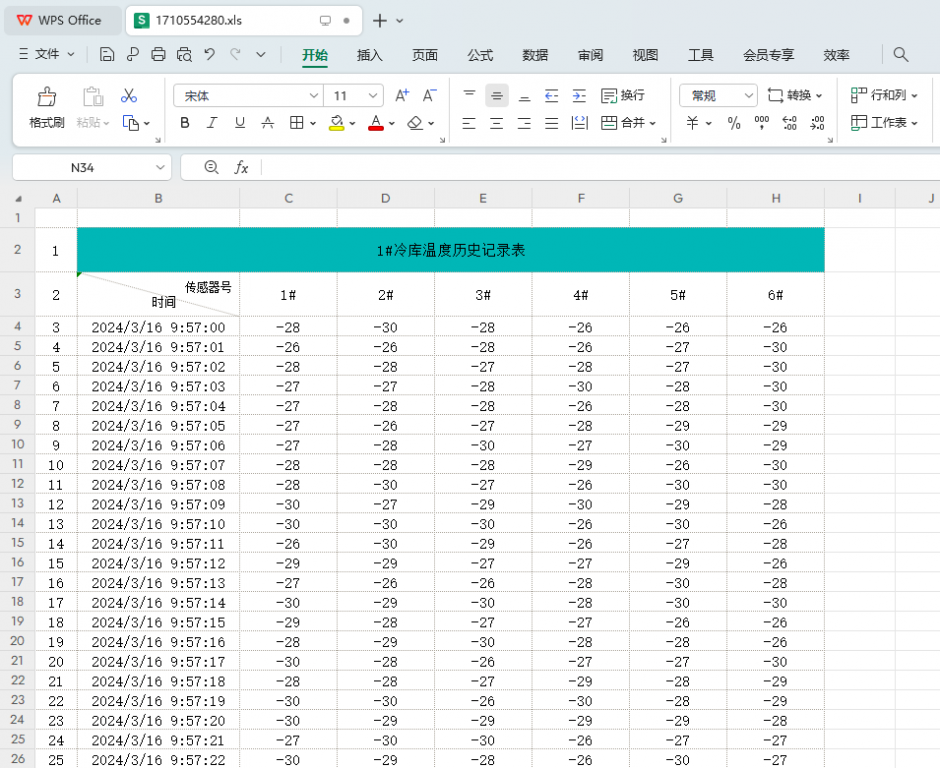Viewport: 940px width, 768px height.
Task: Clear formatting with the eraser icon
Action: [415, 123]
